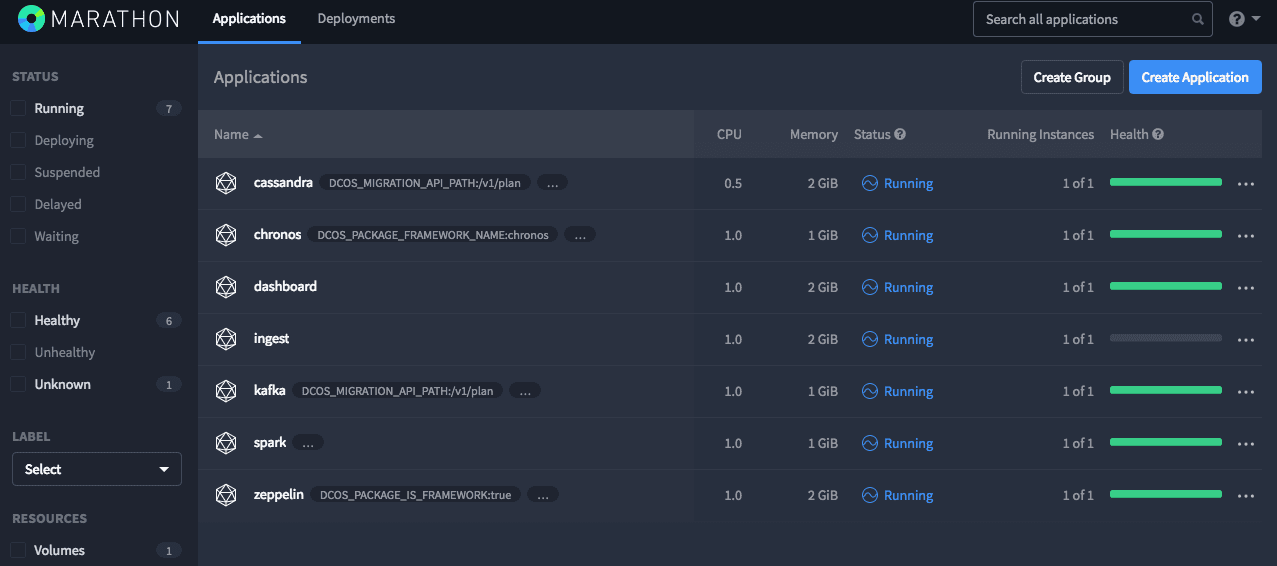Image resolution: width=1277 pixels, height=566 pixels.
Task: Click the Marathon logo icon
Action: click(32, 19)
